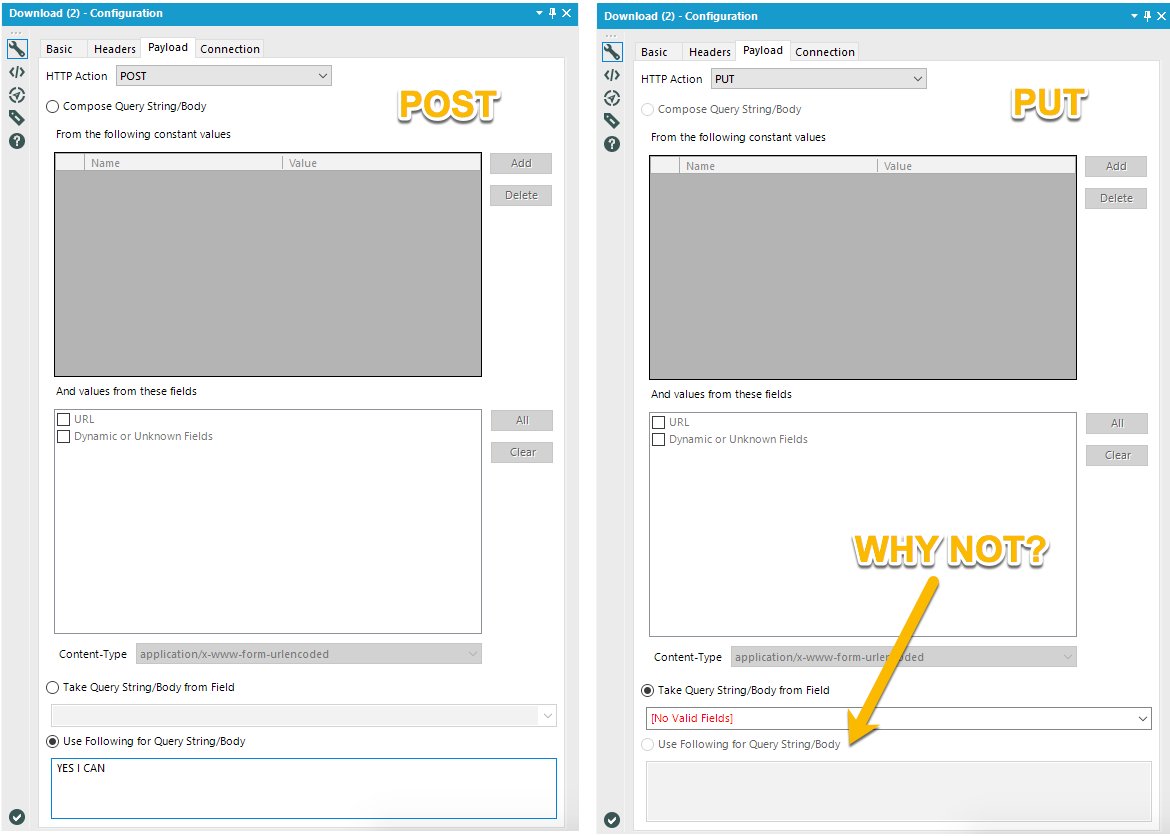Open Help via the question mark icon
1170x836 pixels.
[x=16, y=141]
